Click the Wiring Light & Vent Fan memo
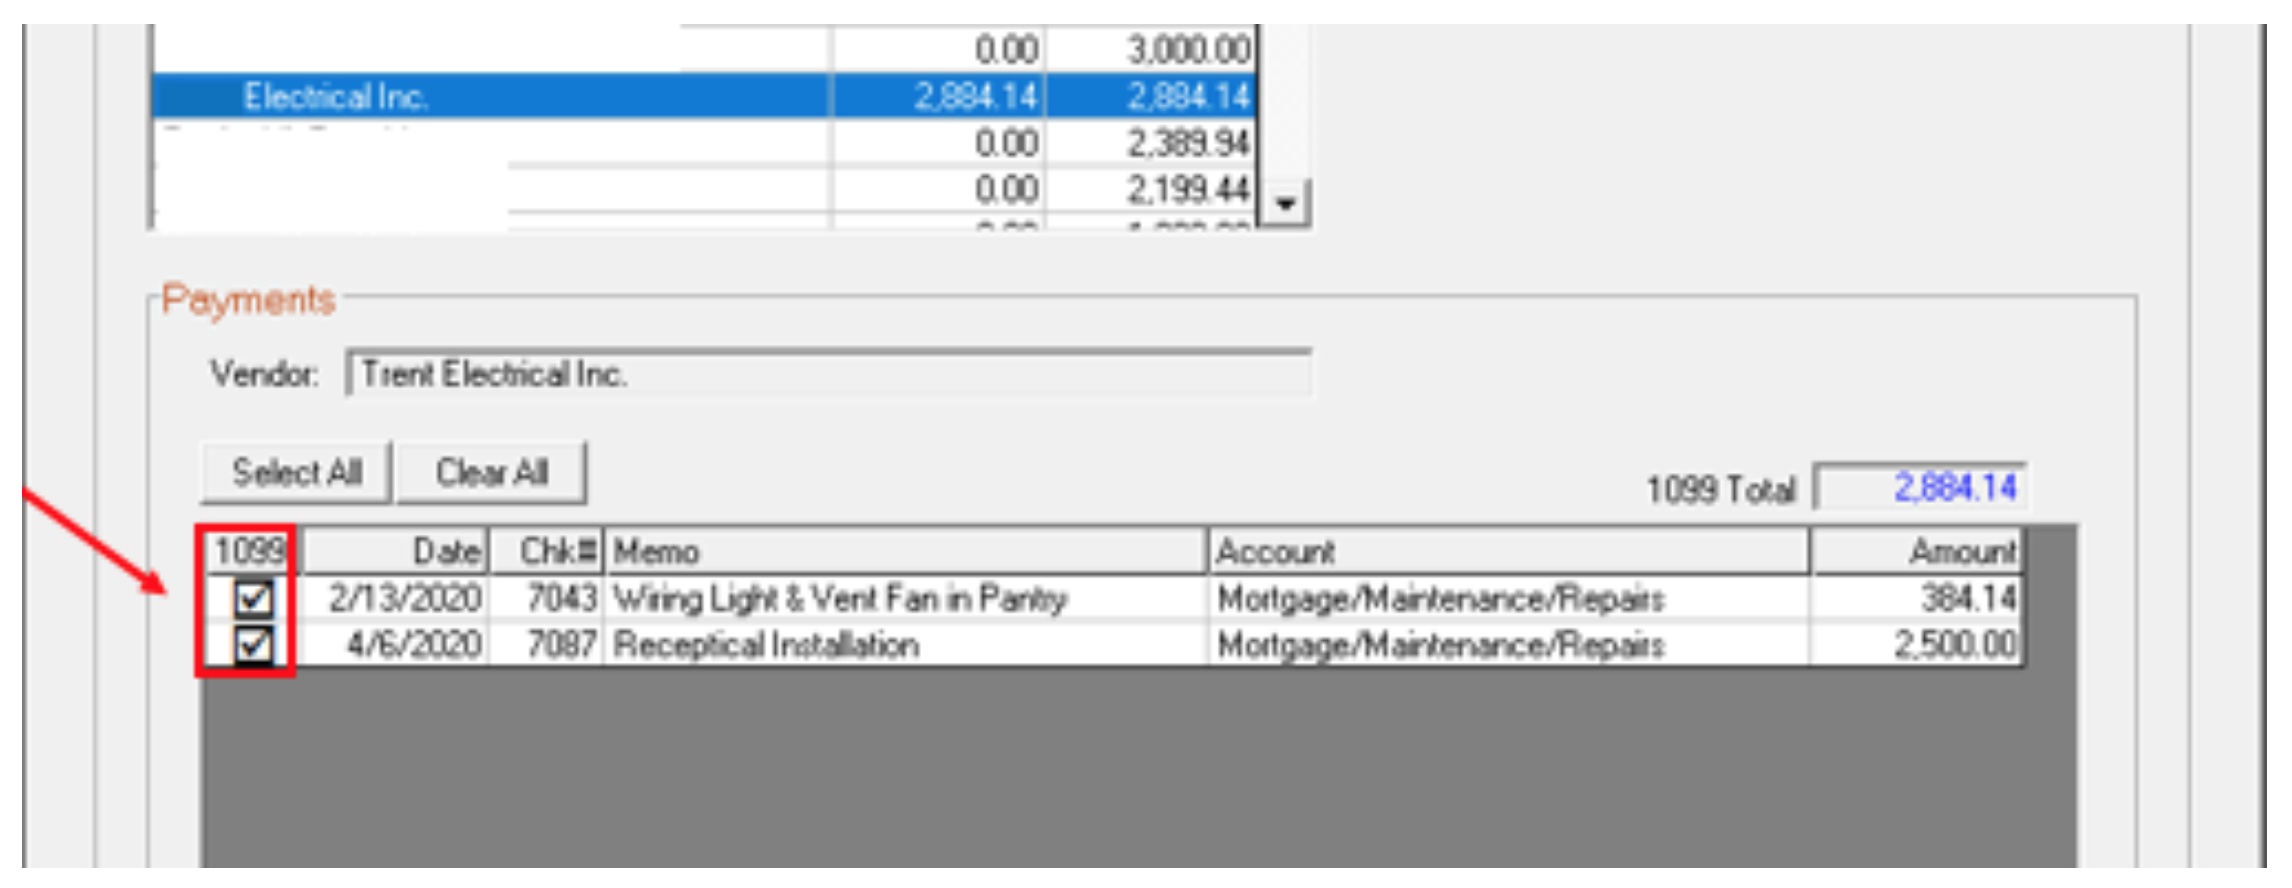 pyautogui.click(x=840, y=598)
